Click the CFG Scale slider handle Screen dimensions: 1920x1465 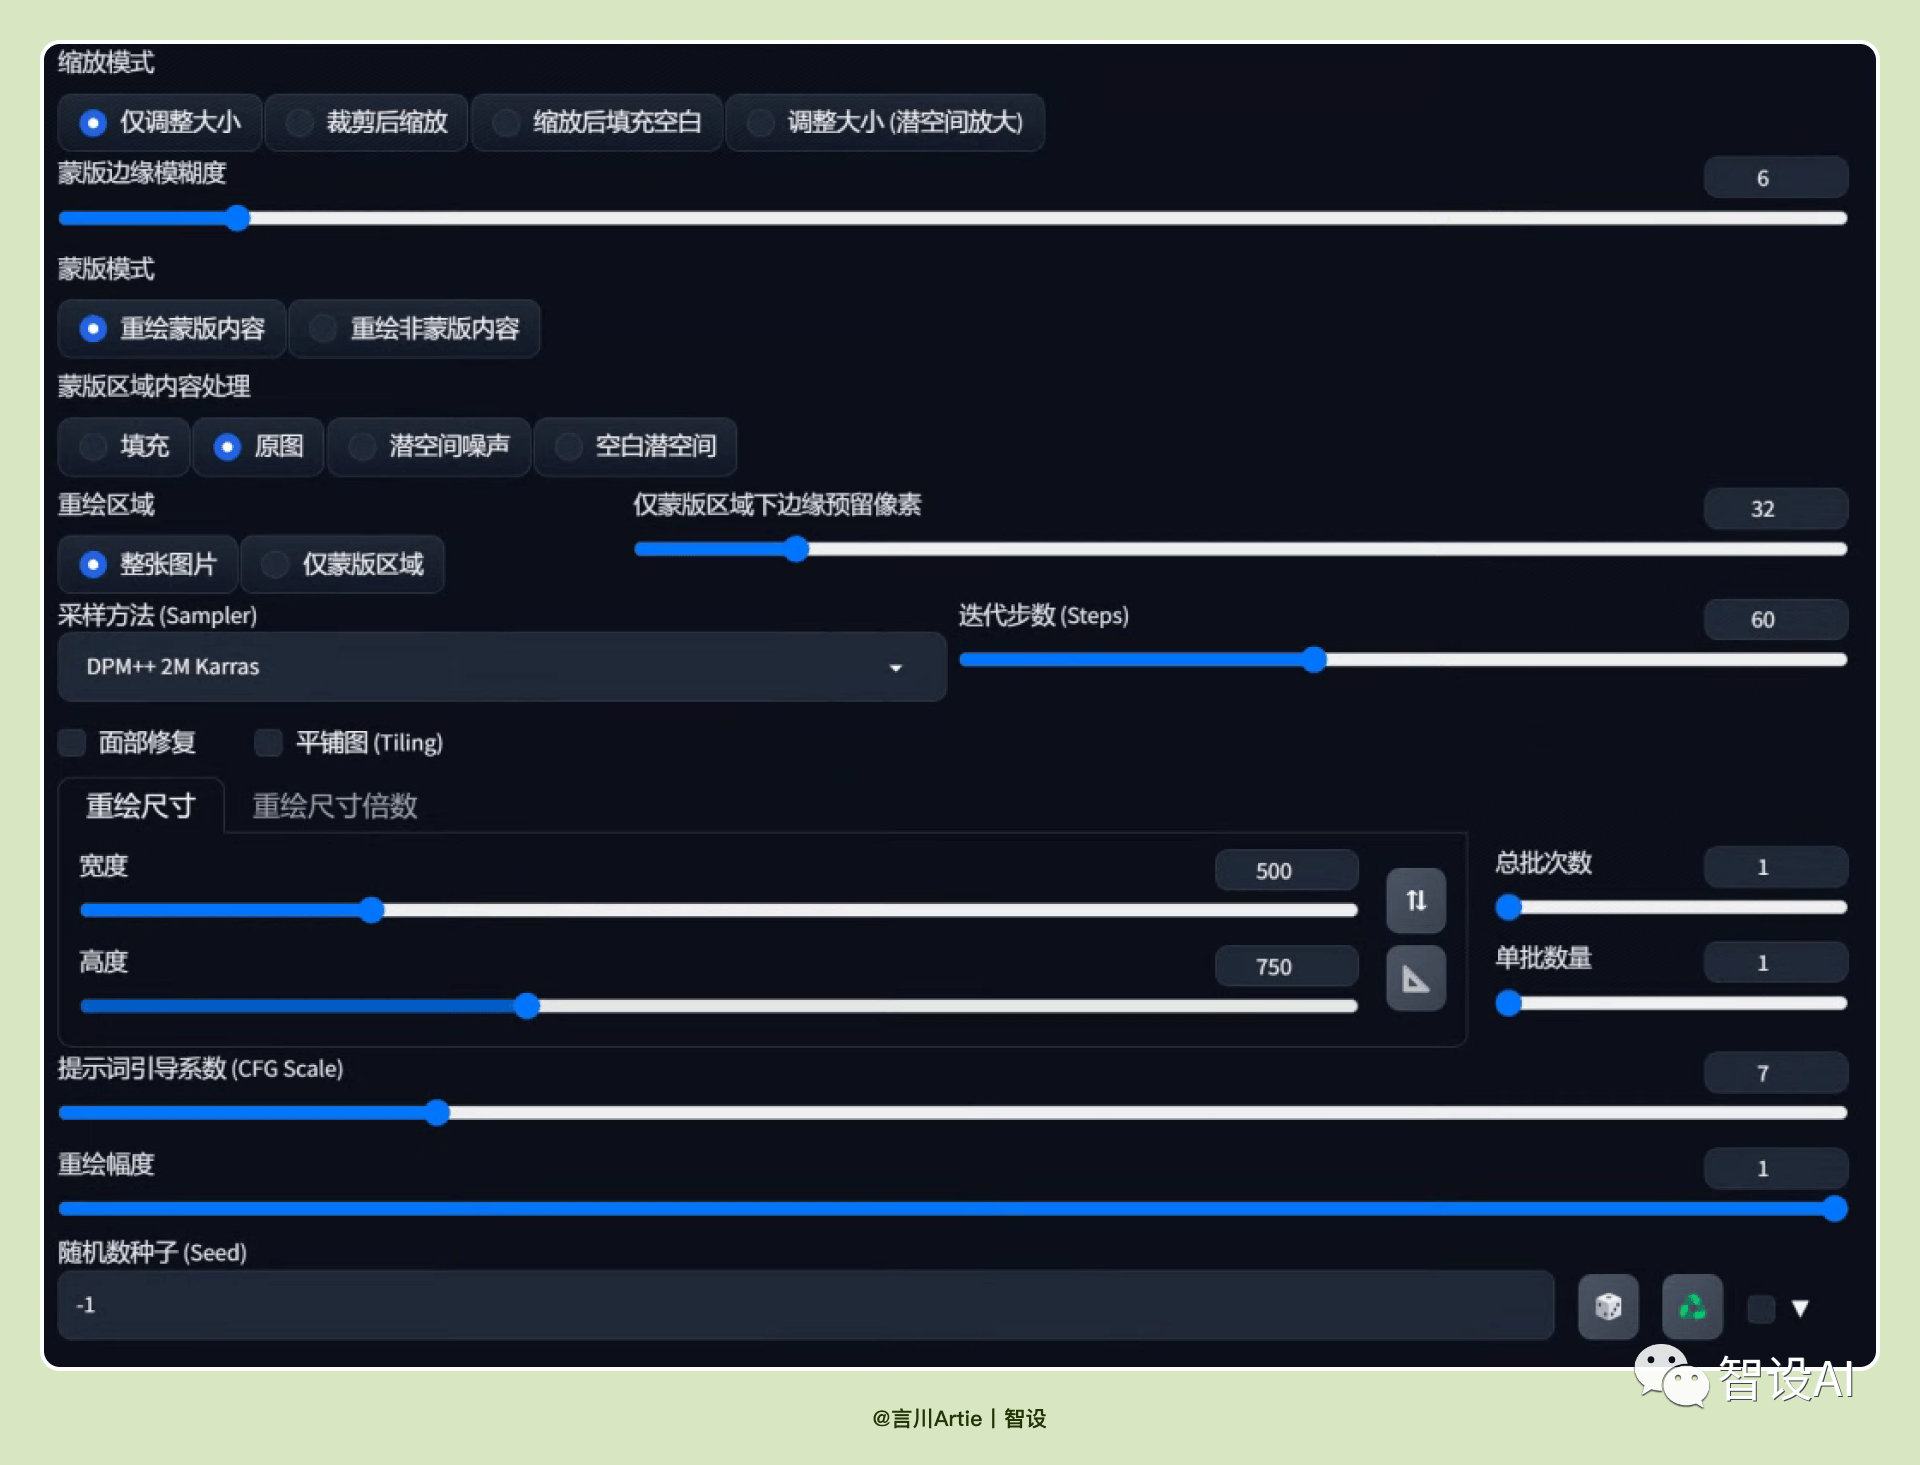pos(437,1113)
